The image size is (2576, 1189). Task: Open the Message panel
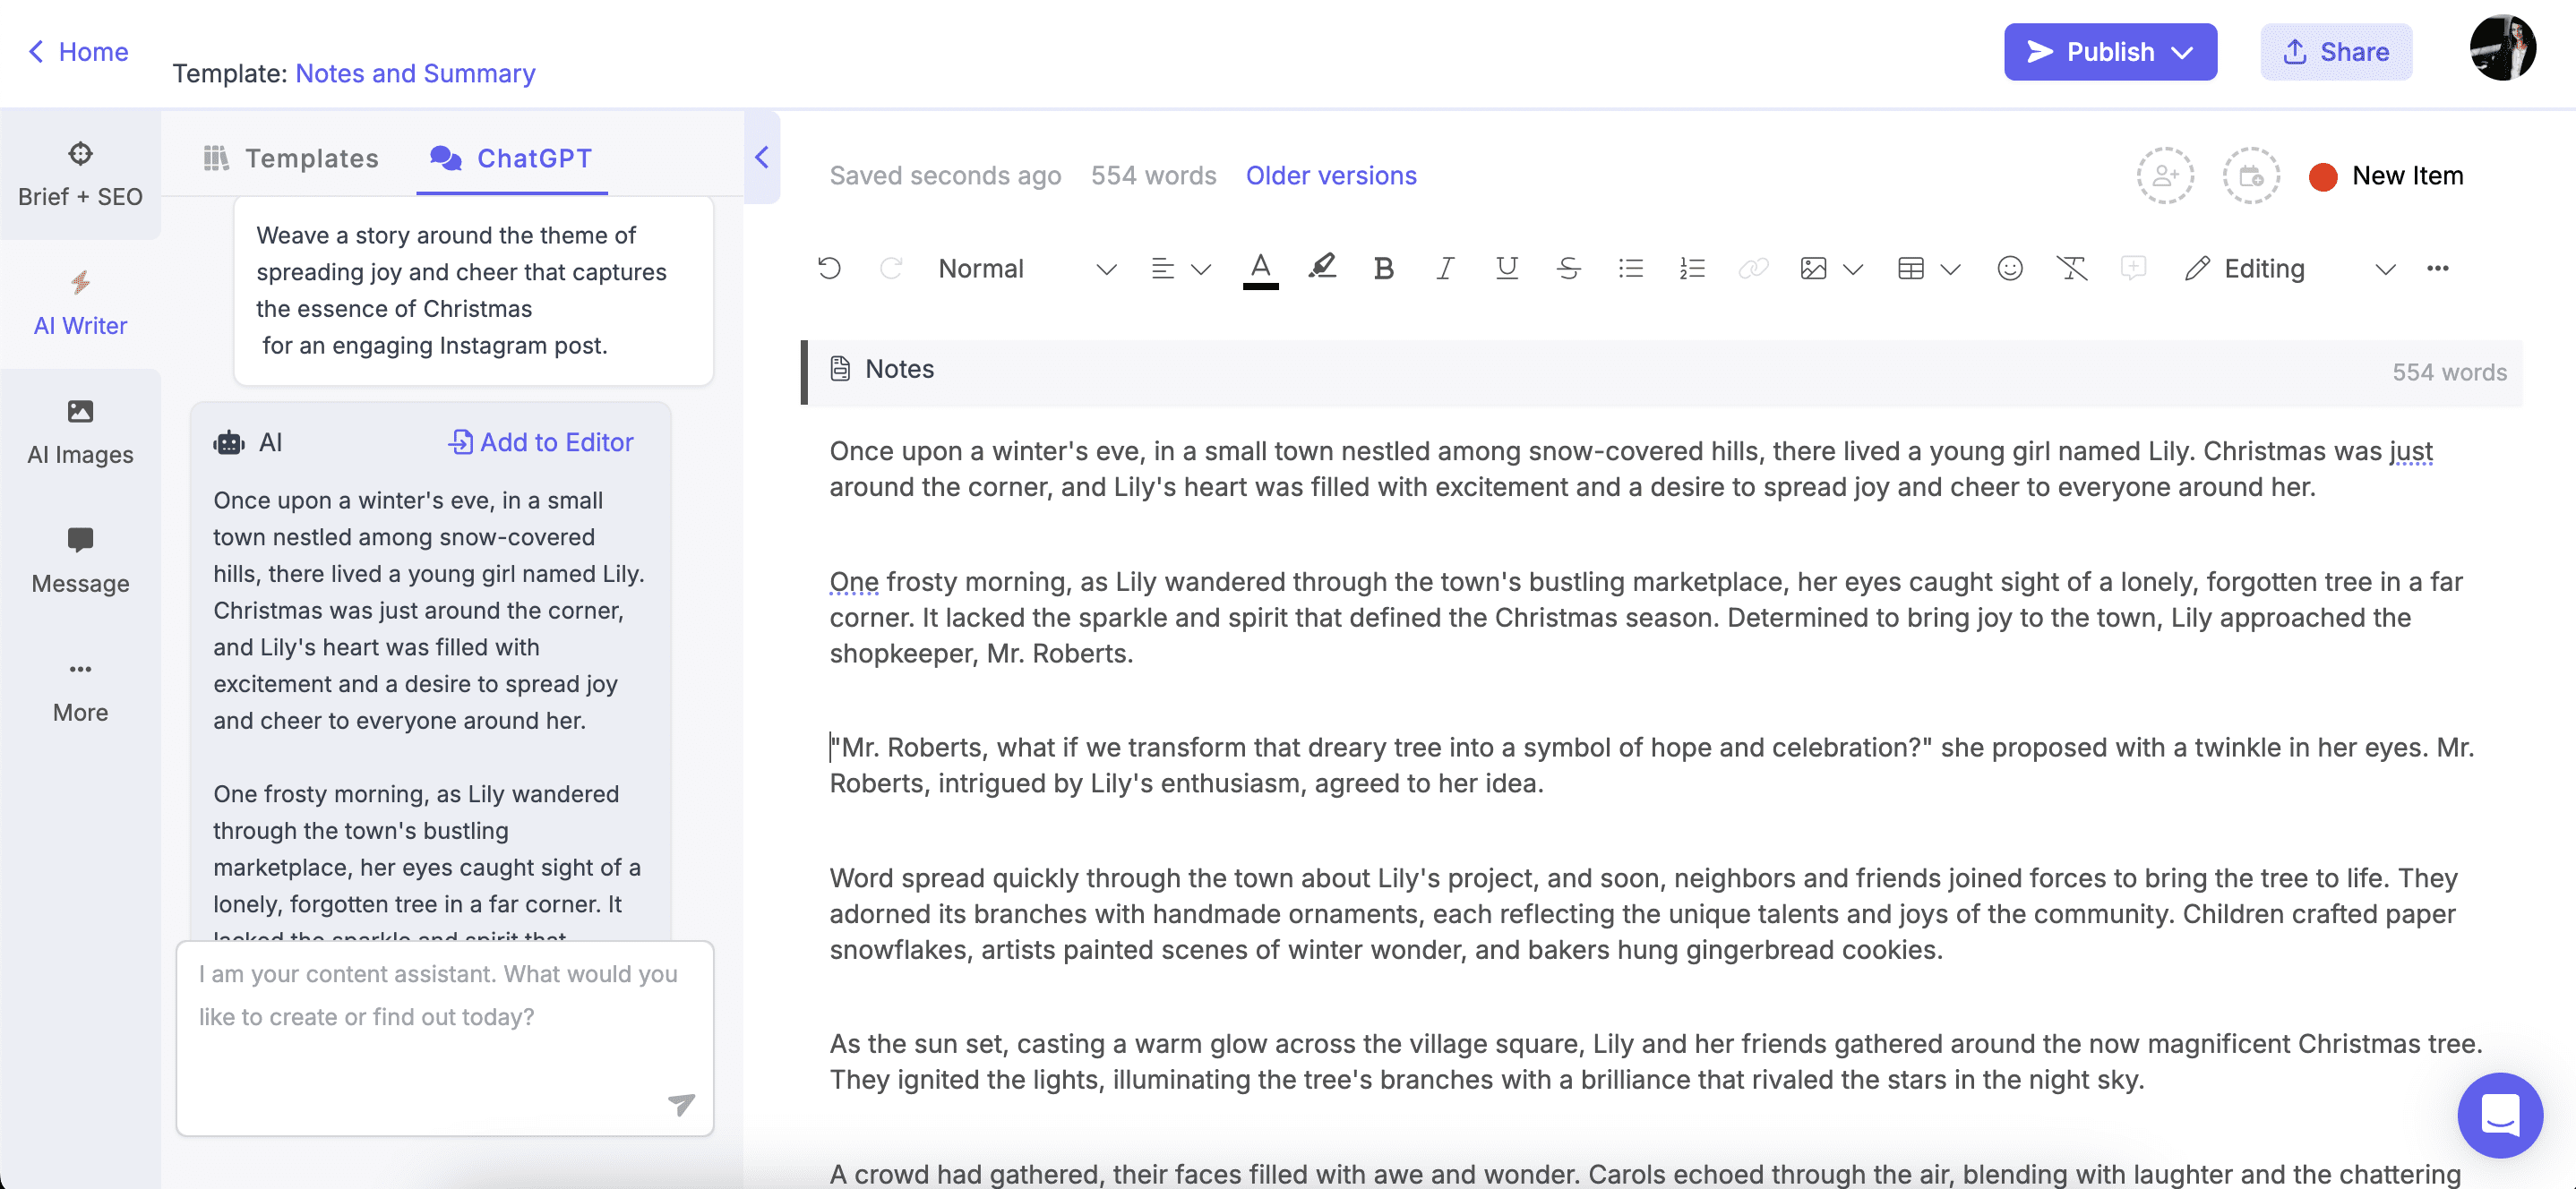pyautogui.click(x=80, y=561)
